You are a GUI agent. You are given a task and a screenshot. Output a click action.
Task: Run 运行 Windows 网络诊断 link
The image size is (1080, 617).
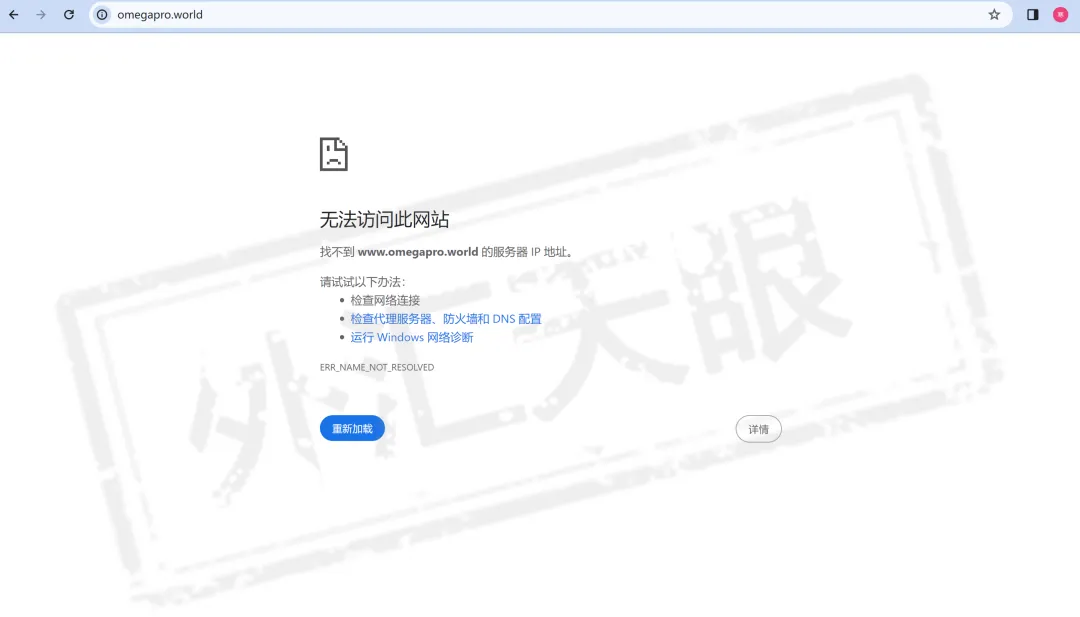coord(412,337)
